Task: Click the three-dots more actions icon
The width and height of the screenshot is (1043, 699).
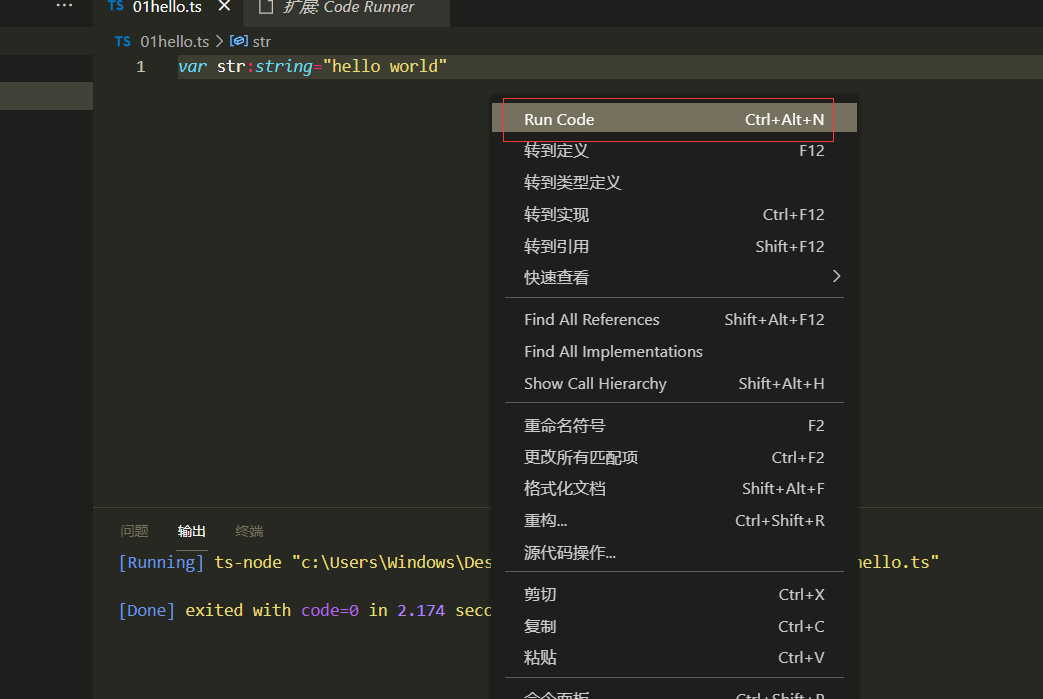Action: pos(65,5)
